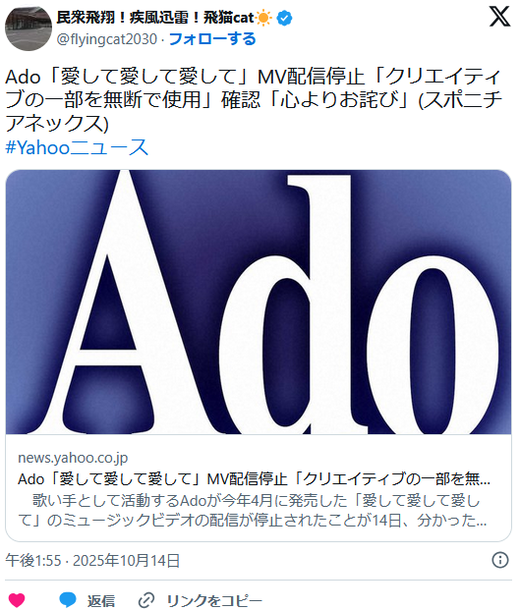Open the news.yahoo.co.jp domain link

(x=73, y=458)
